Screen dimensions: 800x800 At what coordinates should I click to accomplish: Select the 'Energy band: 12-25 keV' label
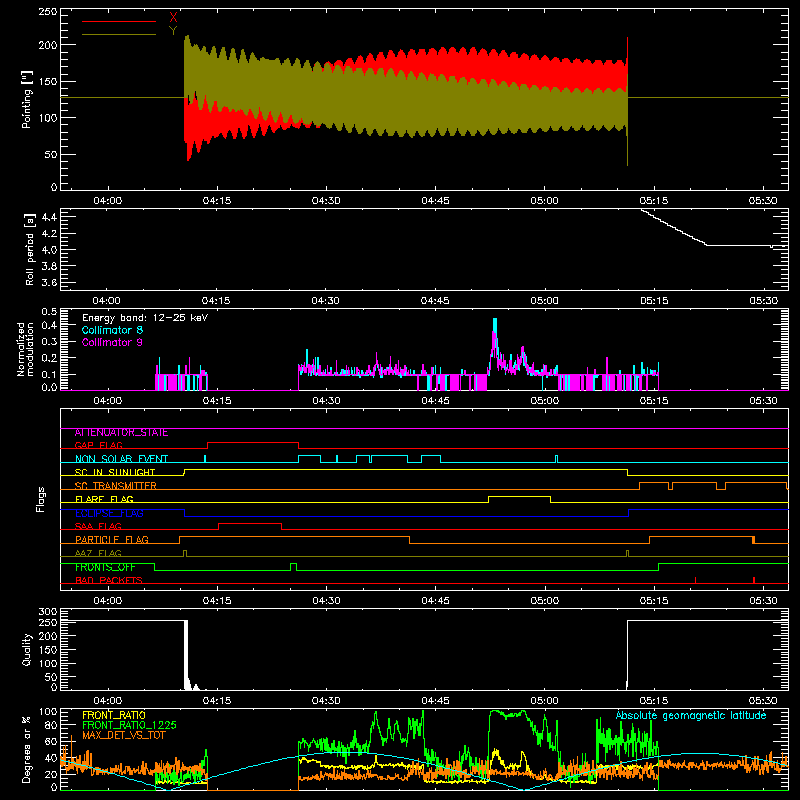pos(145,318)
